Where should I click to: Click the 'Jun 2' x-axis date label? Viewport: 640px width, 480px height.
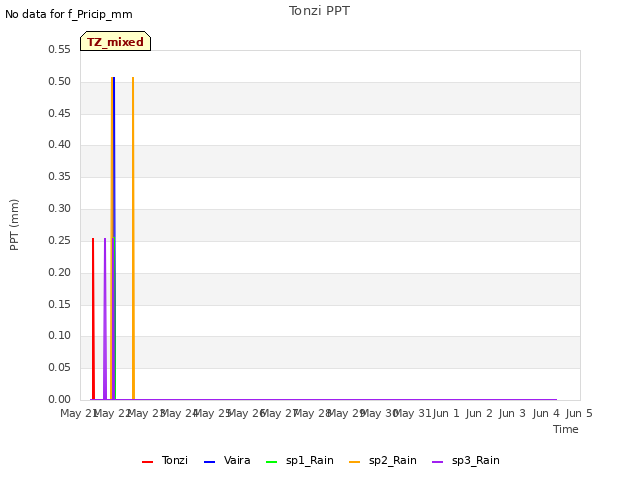tap(480, 413)
